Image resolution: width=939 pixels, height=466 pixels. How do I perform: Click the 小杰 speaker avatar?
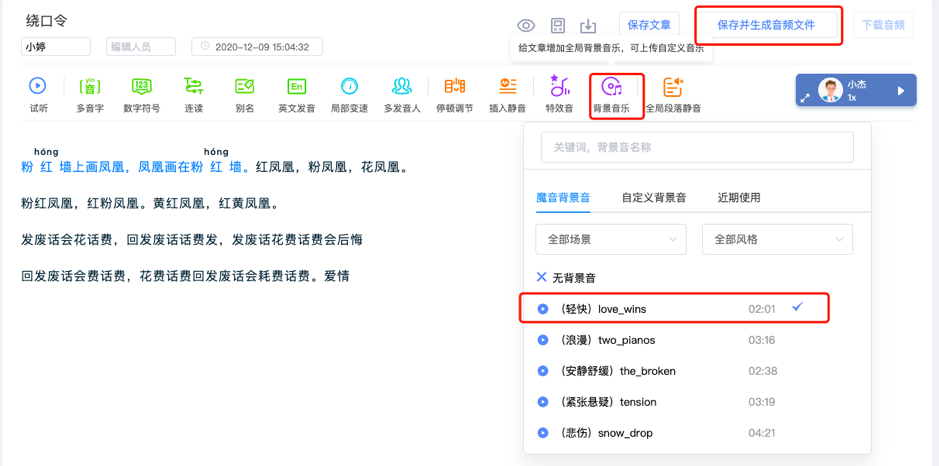tap(830, 90)
